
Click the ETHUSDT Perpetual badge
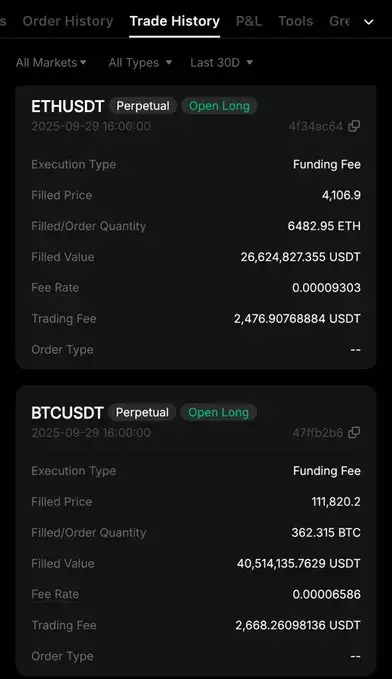coord(143,106)
